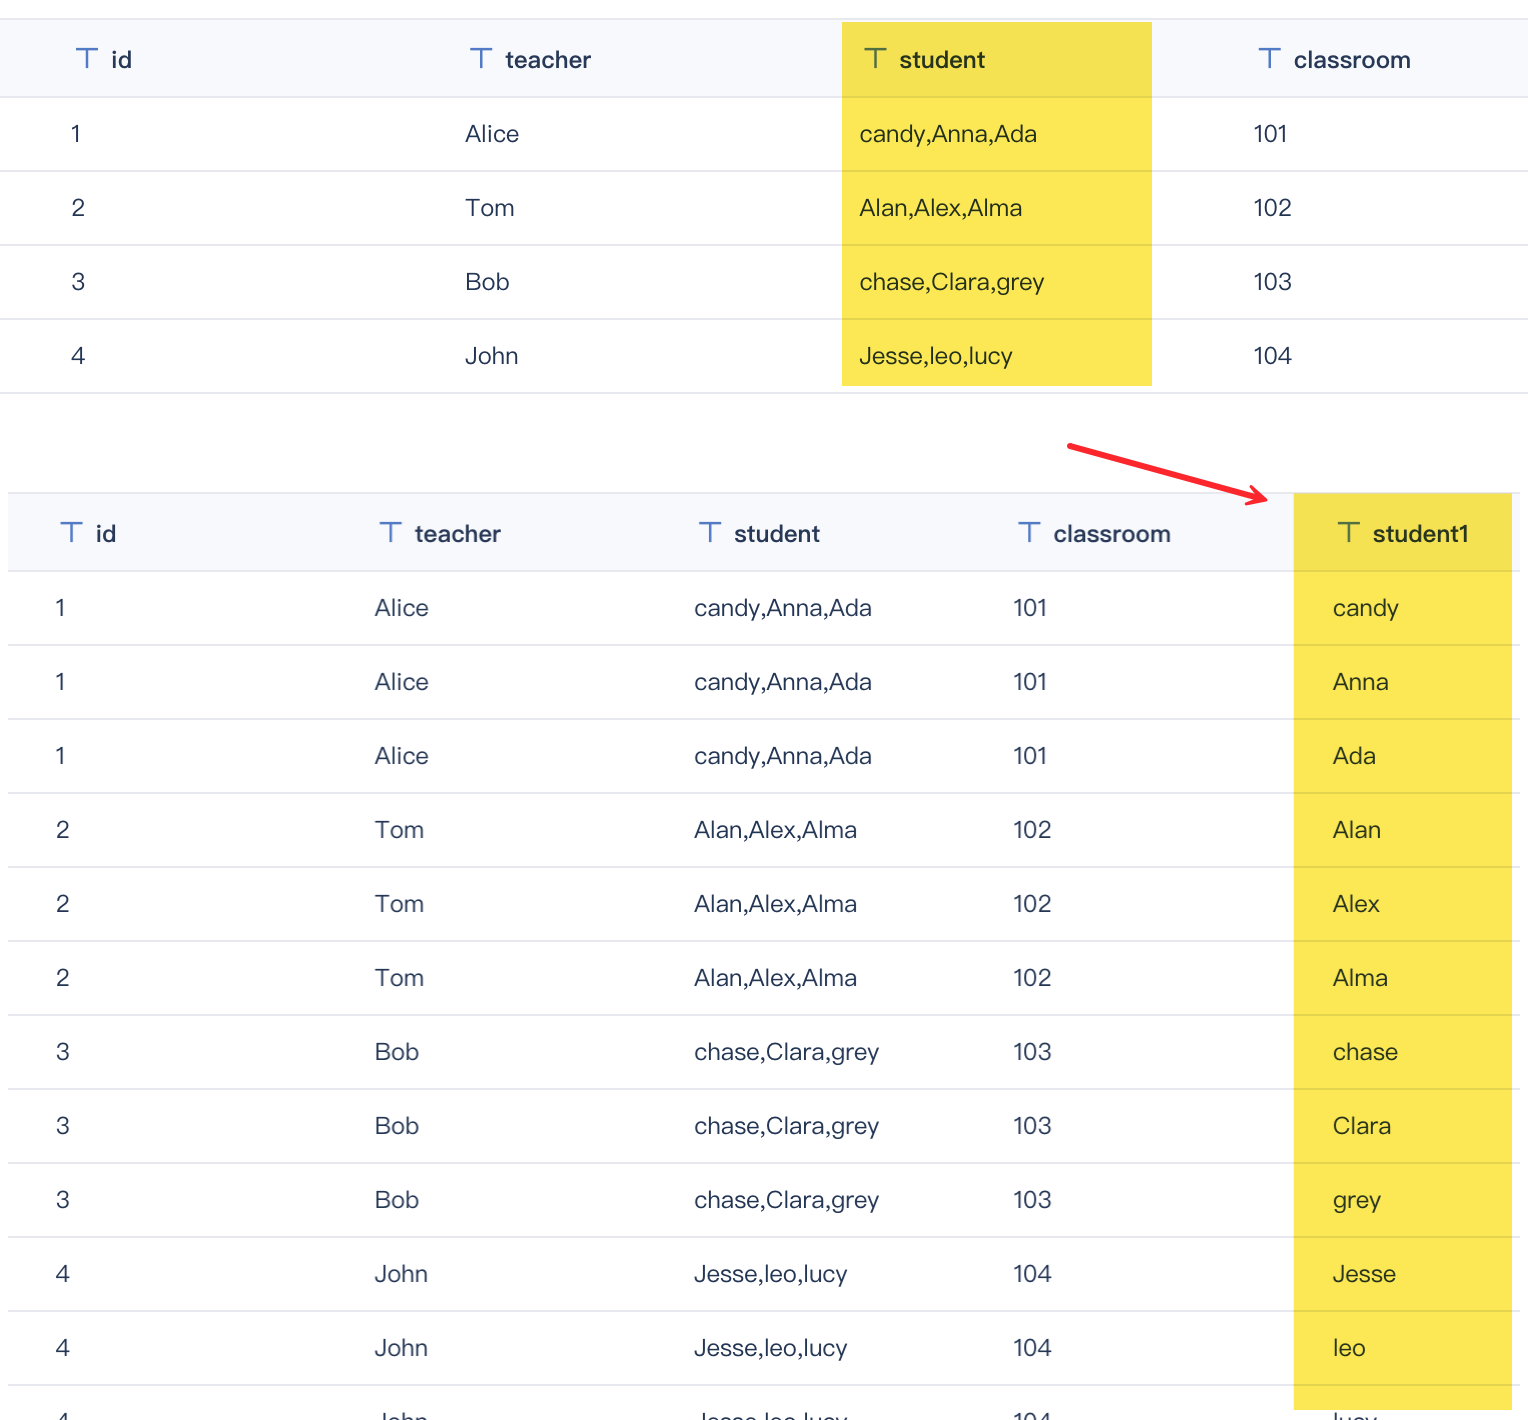Screen dimensions: 1528x1420
Task: Select the highlighted cell Jesse,leo,lucy
Action: coord(936,356)
